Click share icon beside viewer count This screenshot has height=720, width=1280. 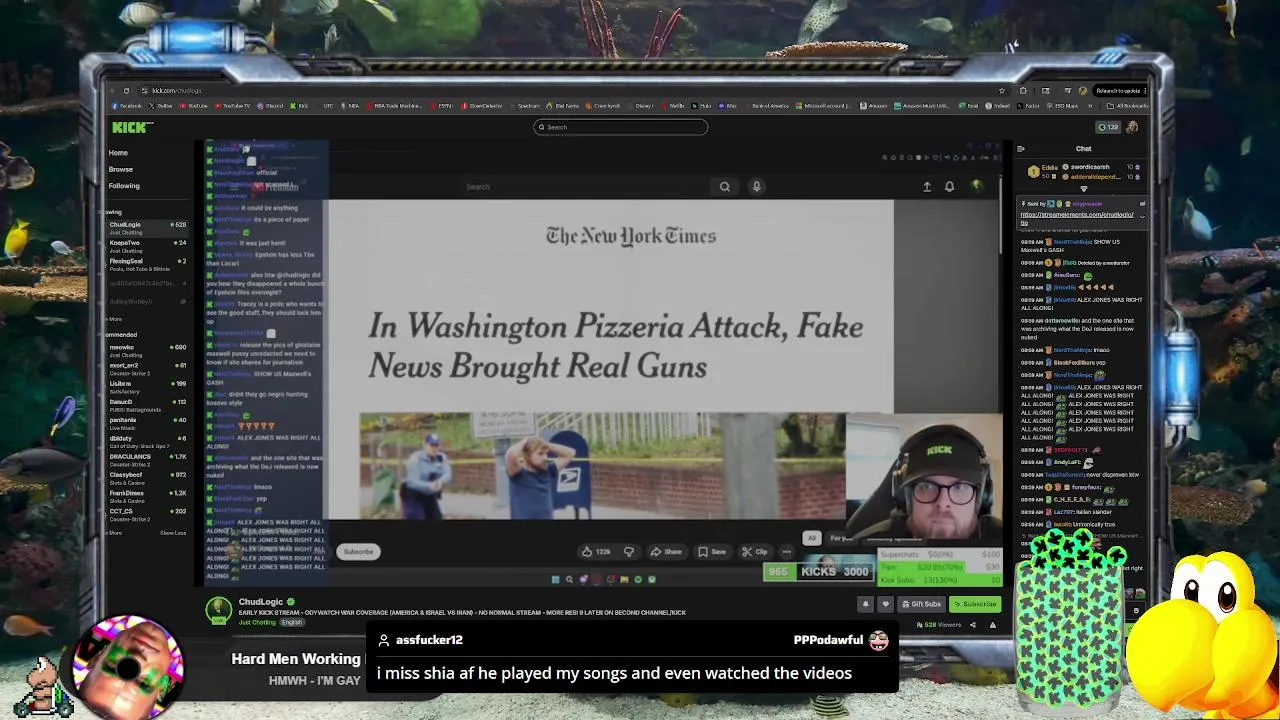pos(973,625)
